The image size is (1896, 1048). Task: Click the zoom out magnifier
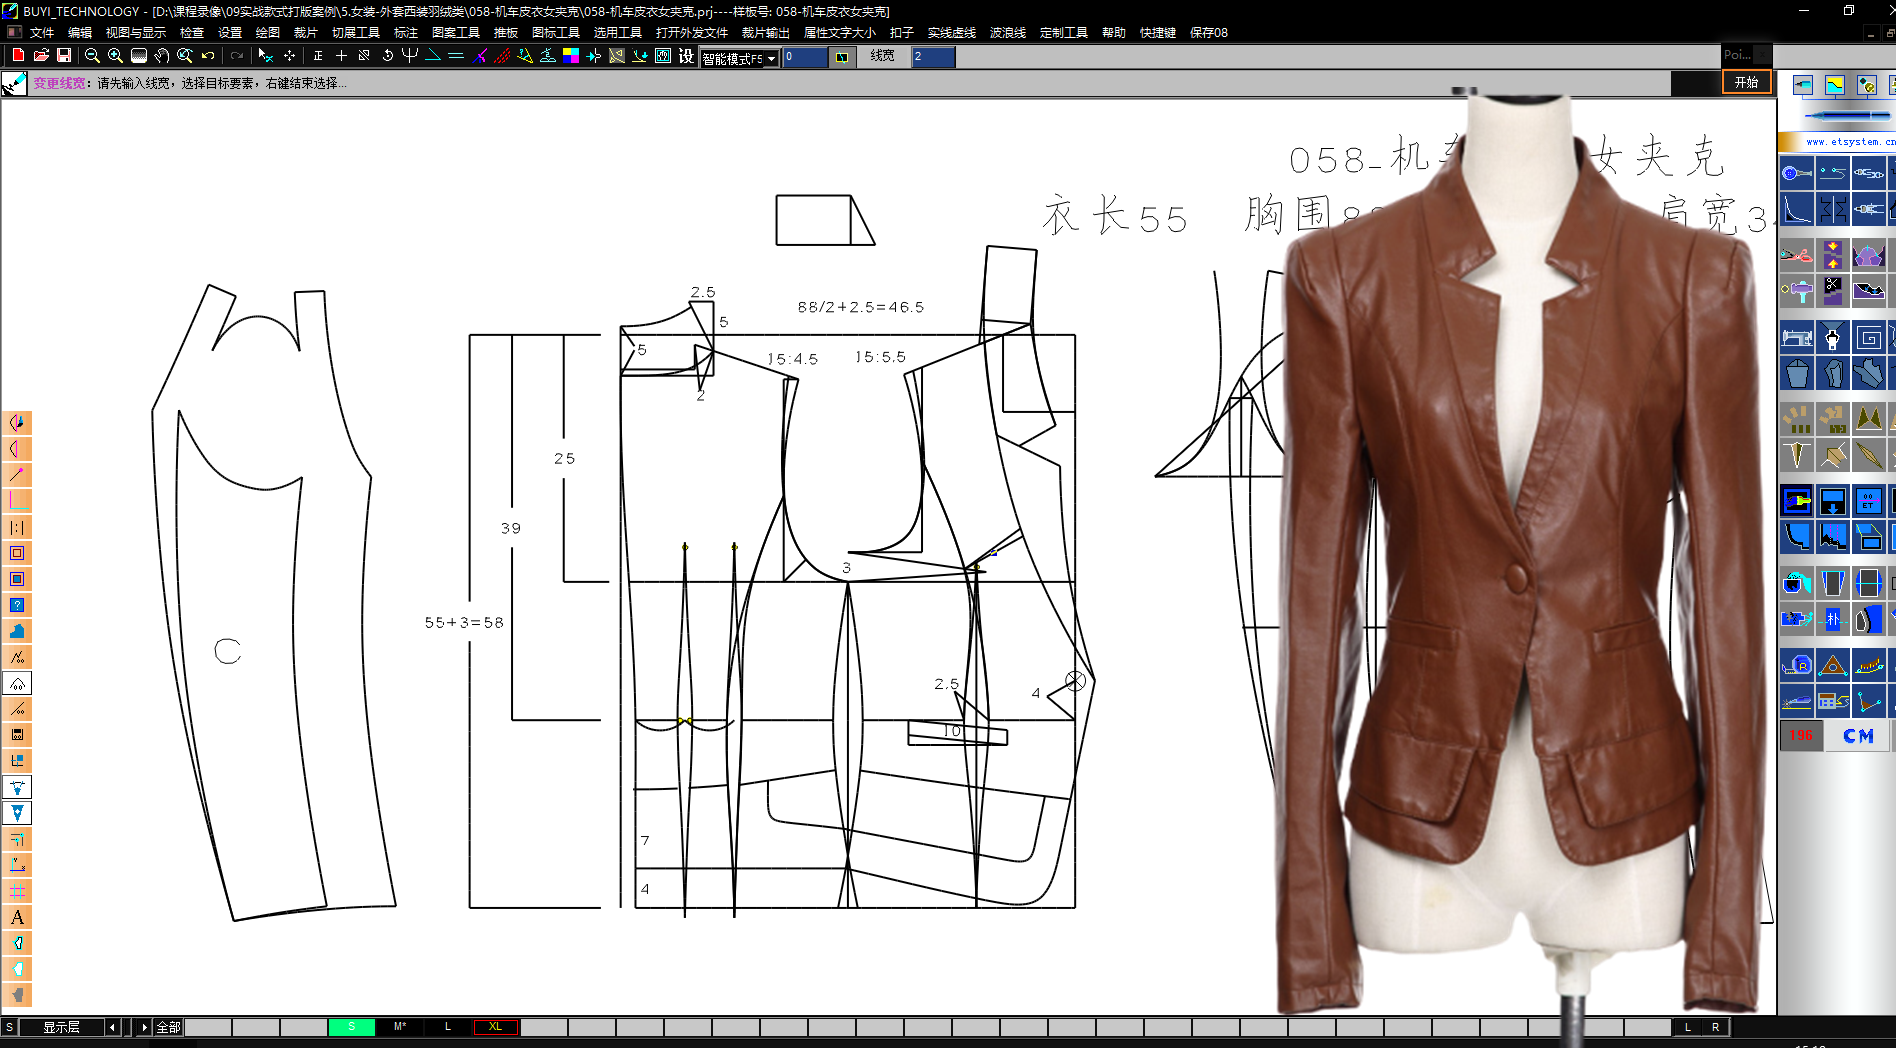click(92, 56)
